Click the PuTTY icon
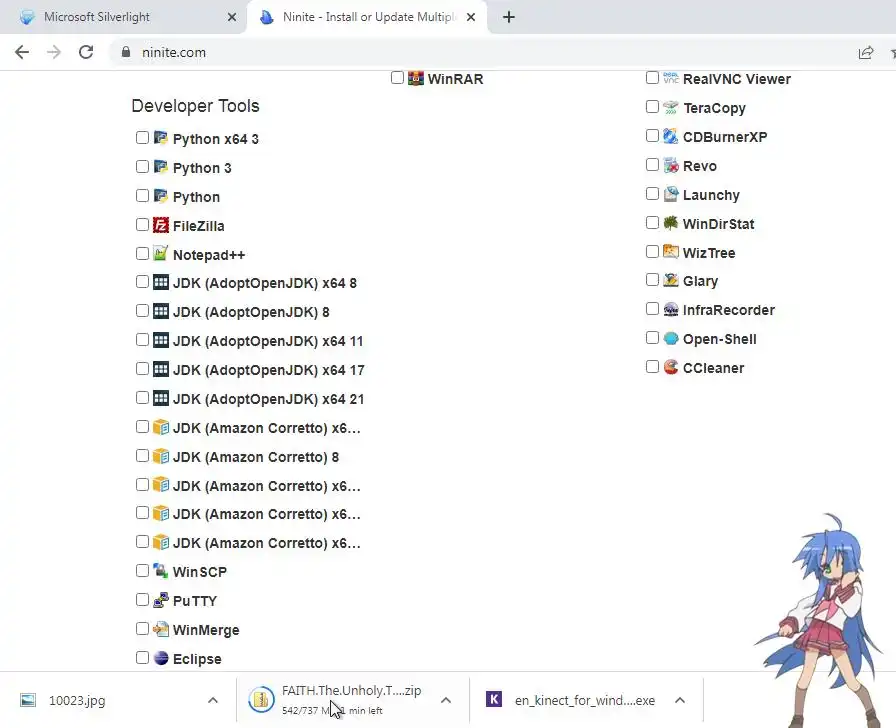This screenshot has height=728, width=896. [x=161, y=600]
